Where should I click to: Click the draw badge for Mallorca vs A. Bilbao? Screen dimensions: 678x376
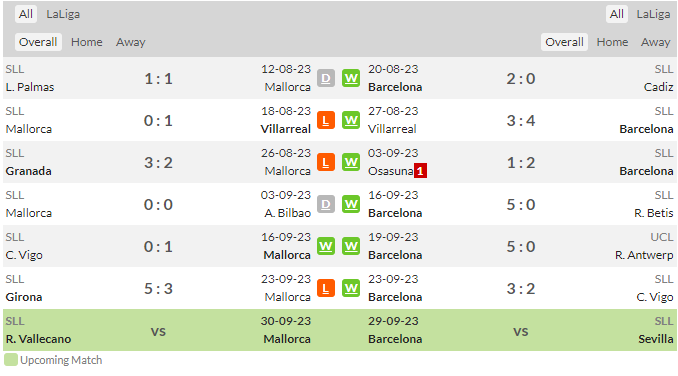coord(326,204)
